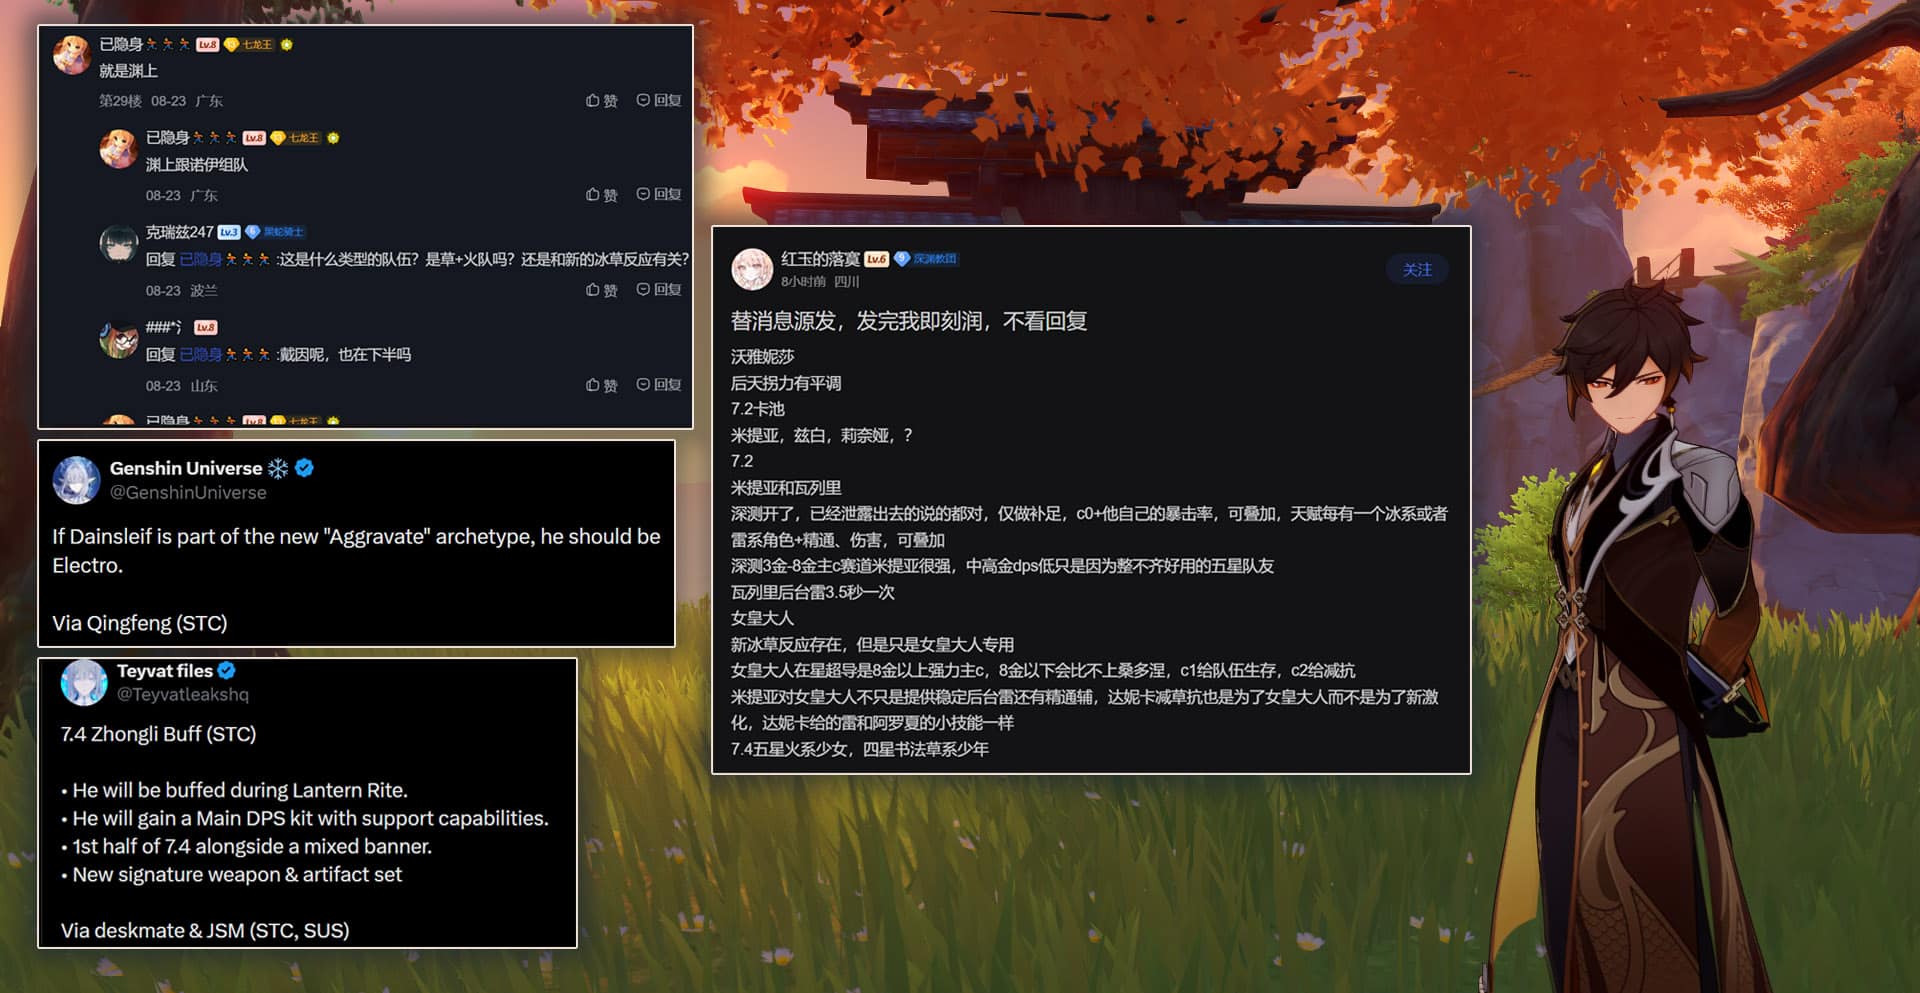This screenshot has width=1920, height=993.
Task: Like the "渊上跟诺伊组队" comment
Action: coord(601,195)
